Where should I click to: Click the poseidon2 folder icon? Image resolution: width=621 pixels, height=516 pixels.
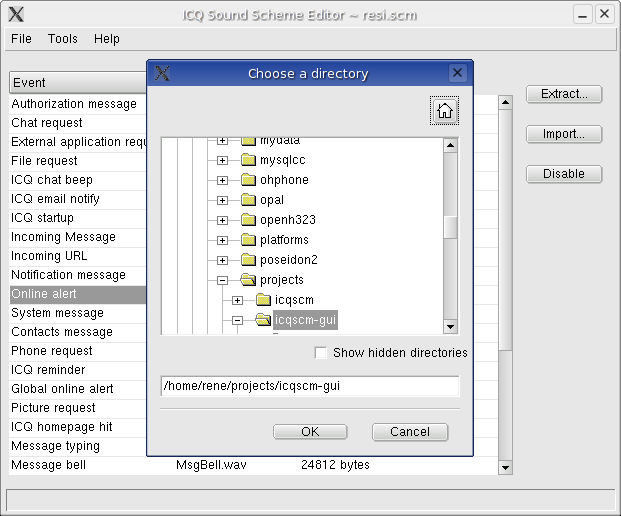point(248,260)
